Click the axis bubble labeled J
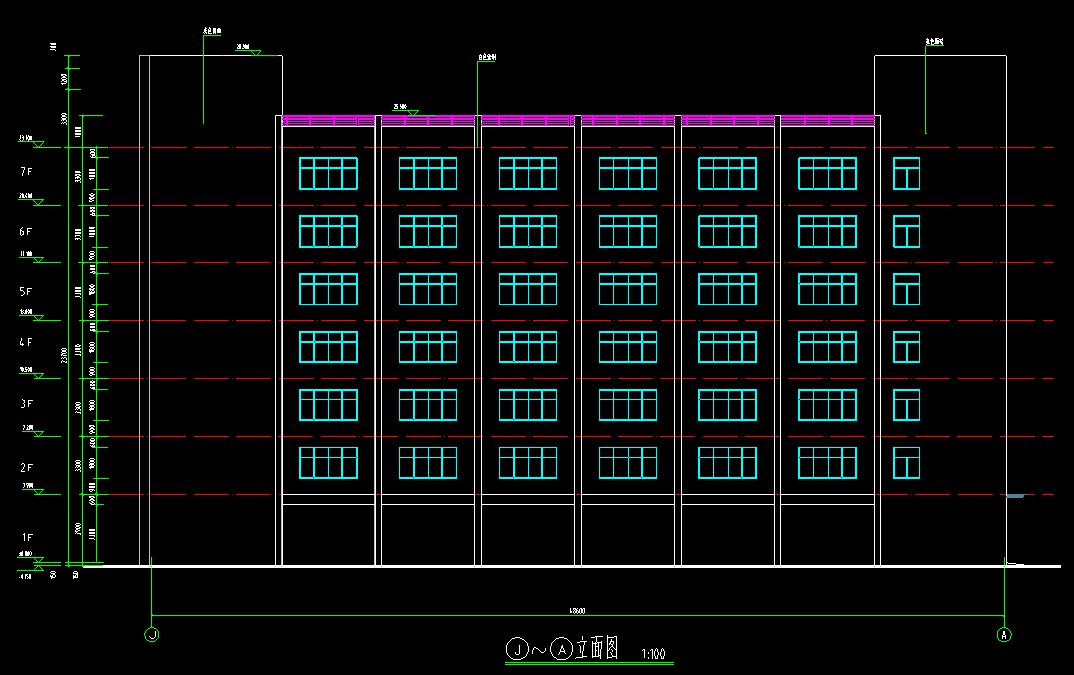Viewport: 1074px width, 675px height. pos(152,633)
